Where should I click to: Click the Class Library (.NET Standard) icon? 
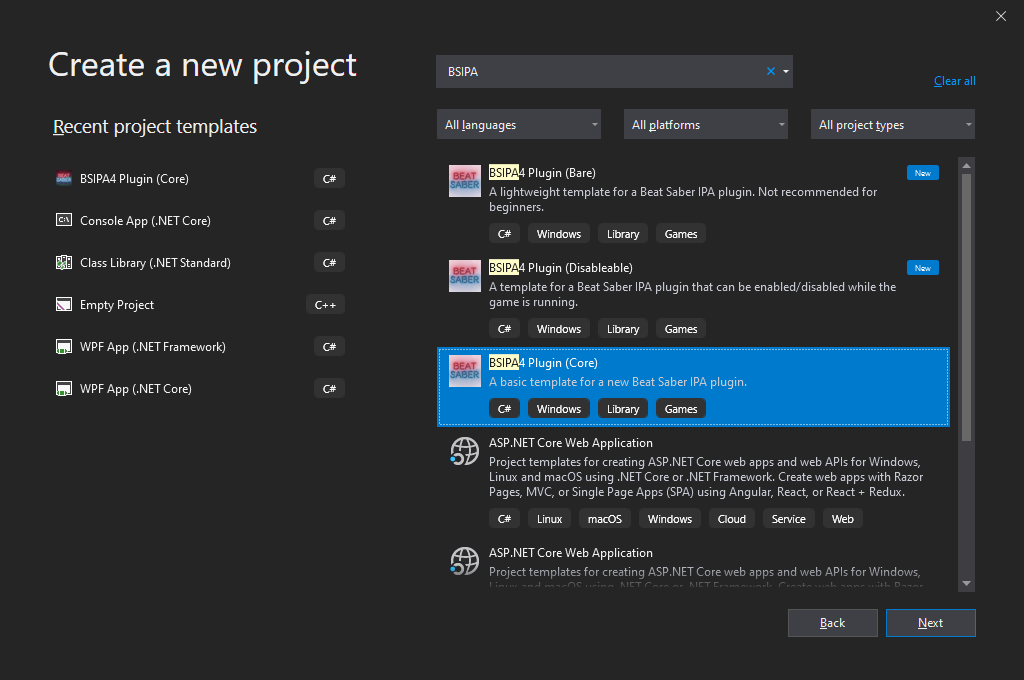coord(64,262)
